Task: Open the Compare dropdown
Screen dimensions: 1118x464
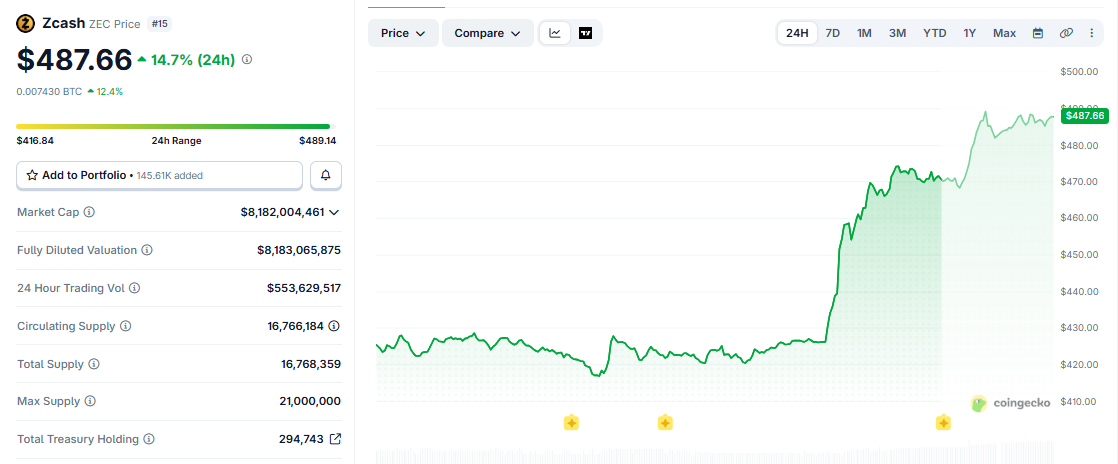Action: point(488,33)
